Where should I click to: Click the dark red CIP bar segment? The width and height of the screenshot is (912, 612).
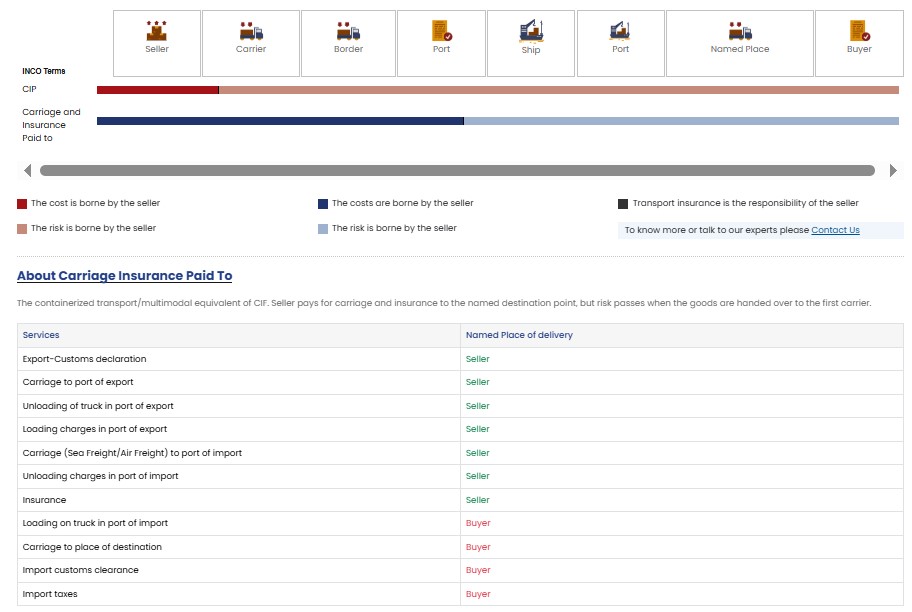click(157, 90)
